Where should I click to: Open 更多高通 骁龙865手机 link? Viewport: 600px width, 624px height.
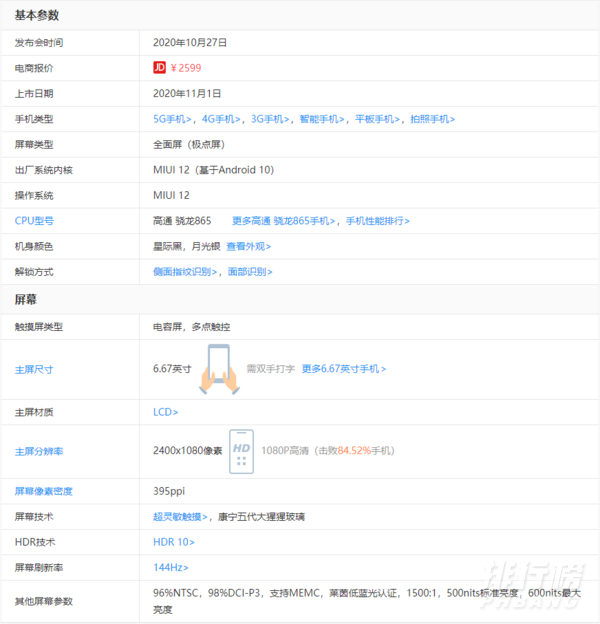(x=284, y=221)
